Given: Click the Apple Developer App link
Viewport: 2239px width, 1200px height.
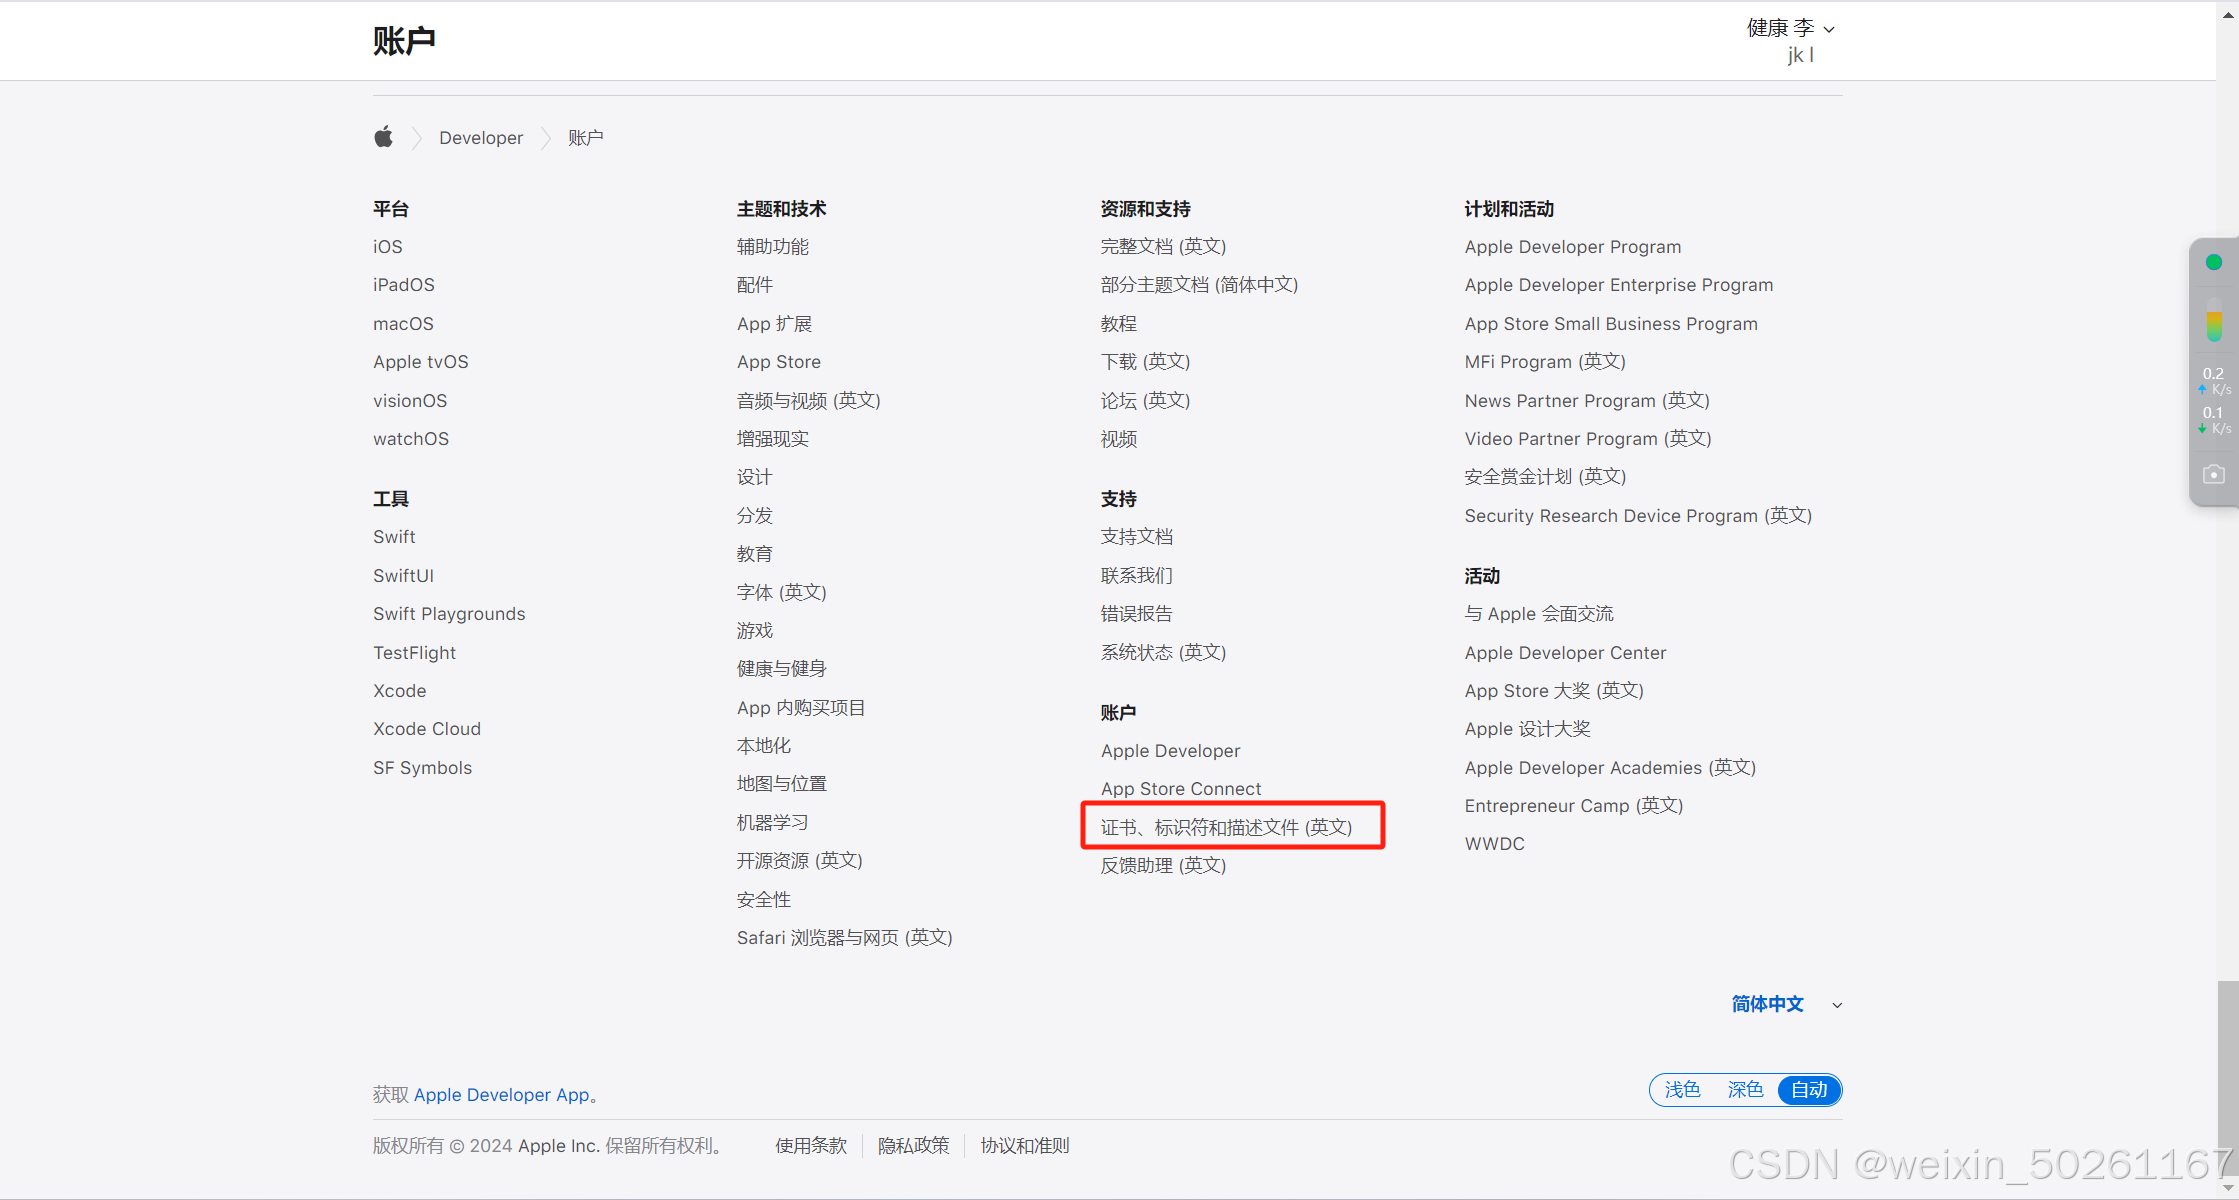Looking at the screenshot, I should [x=502, y=1095].
